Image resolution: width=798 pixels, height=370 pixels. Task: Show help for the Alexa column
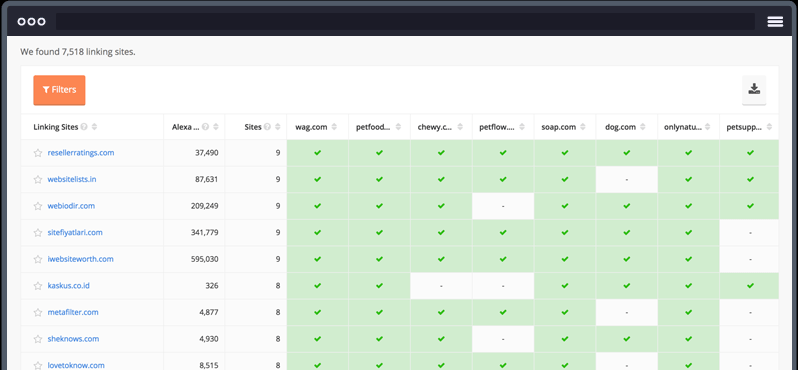(x=205, y=127)
